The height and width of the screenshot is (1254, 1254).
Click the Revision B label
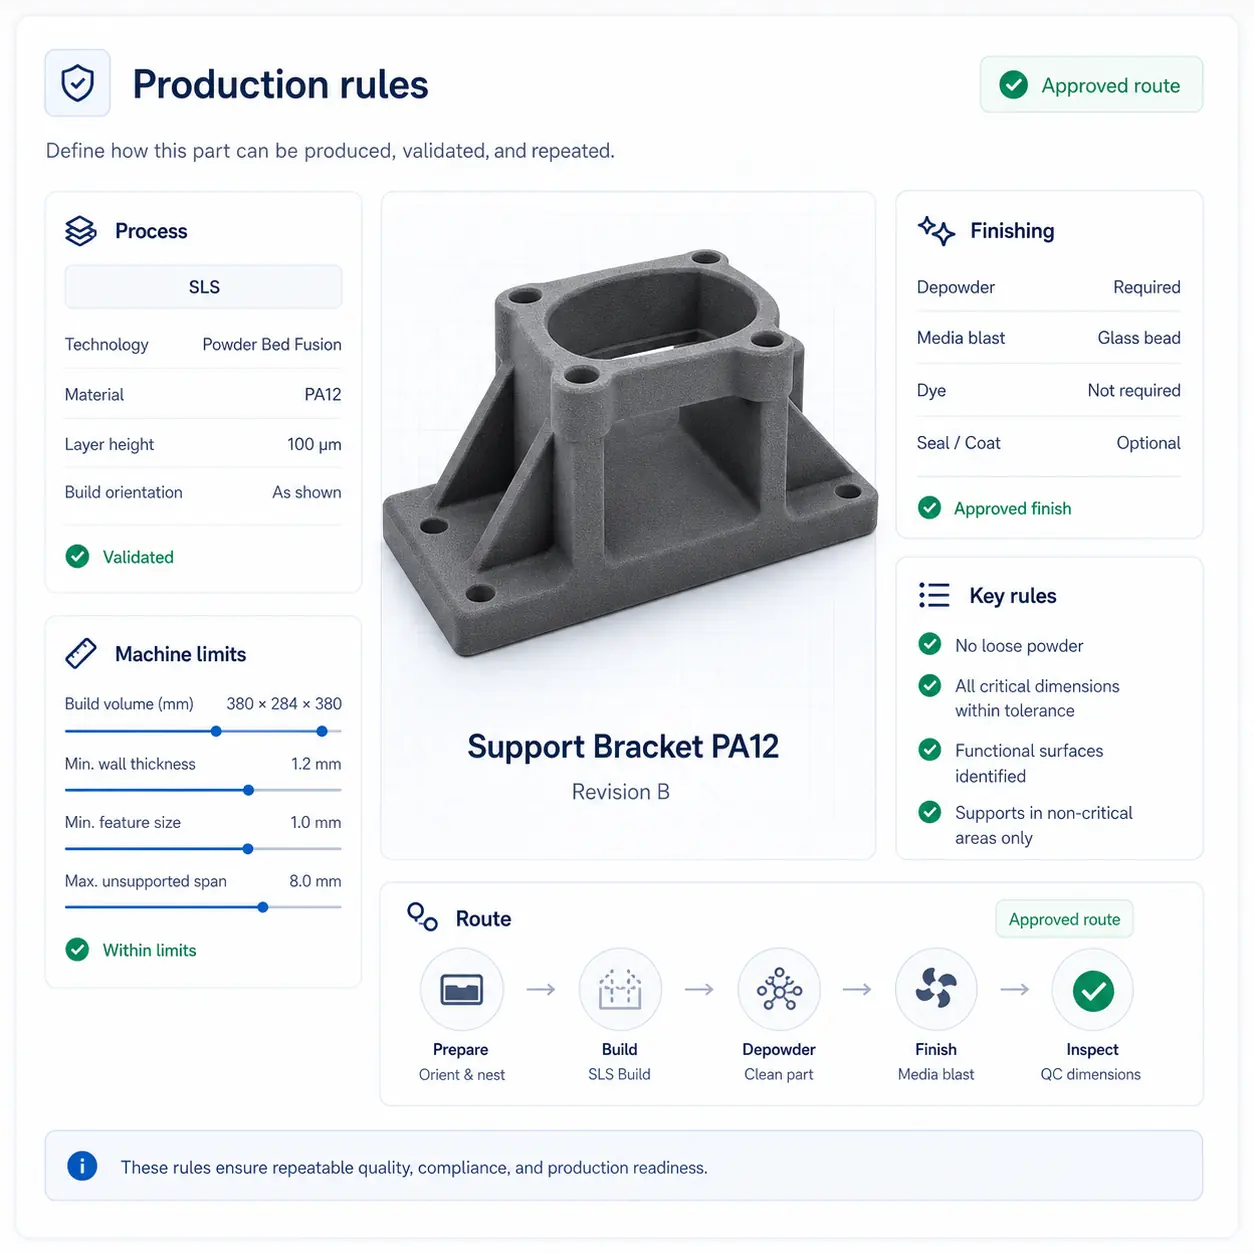click(x=621, y=792)
